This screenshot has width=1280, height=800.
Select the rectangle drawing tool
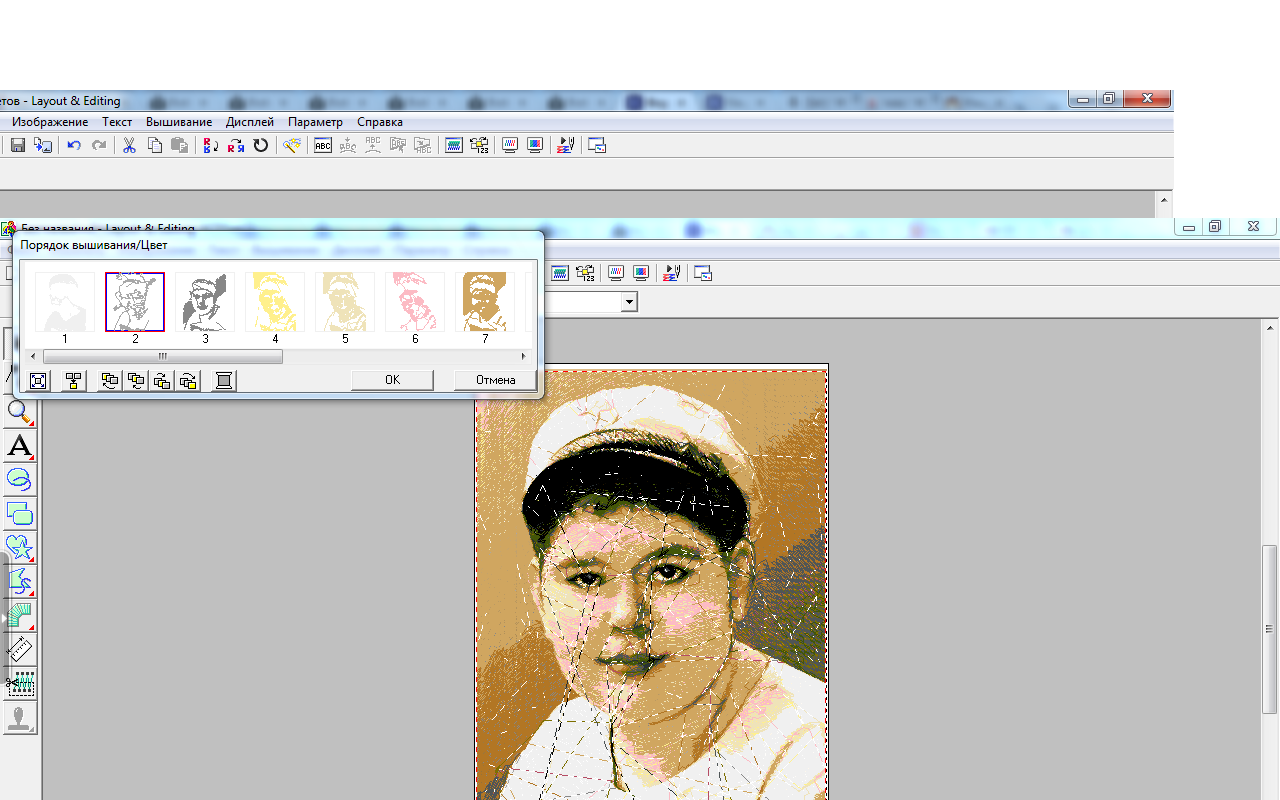[20, 514]
